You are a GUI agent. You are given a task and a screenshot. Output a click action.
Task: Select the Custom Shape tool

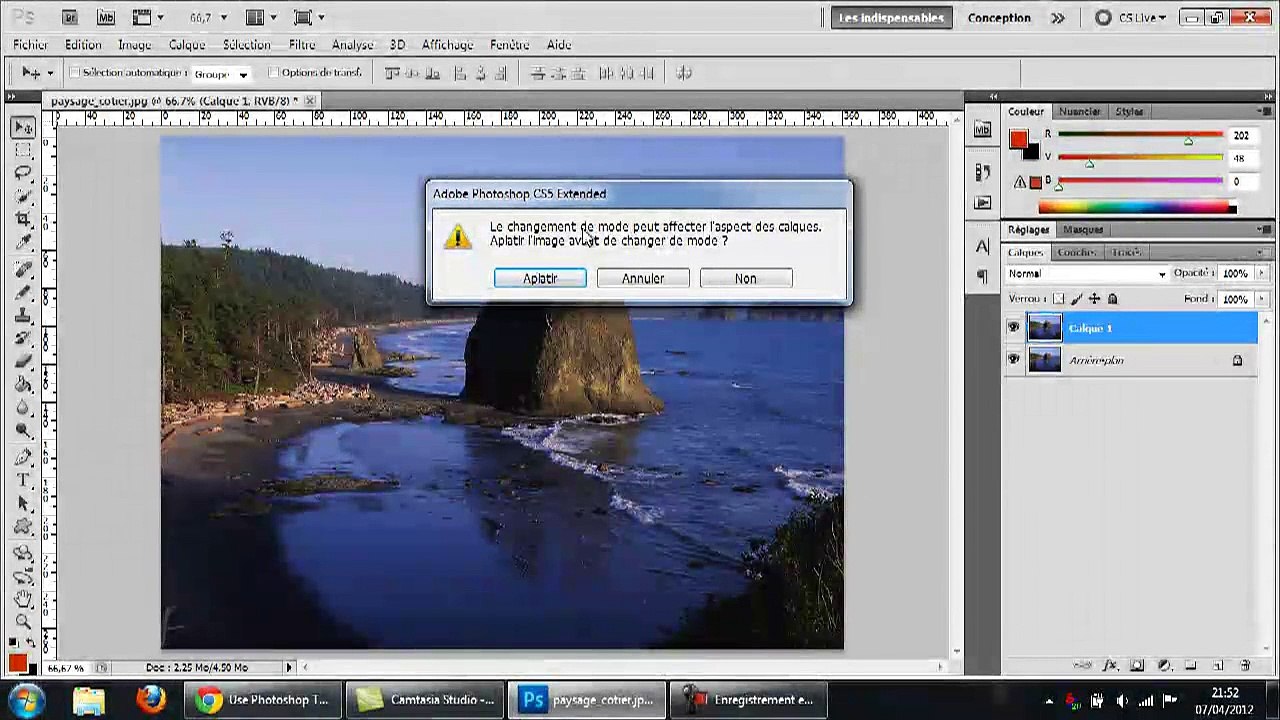(23, 526)
